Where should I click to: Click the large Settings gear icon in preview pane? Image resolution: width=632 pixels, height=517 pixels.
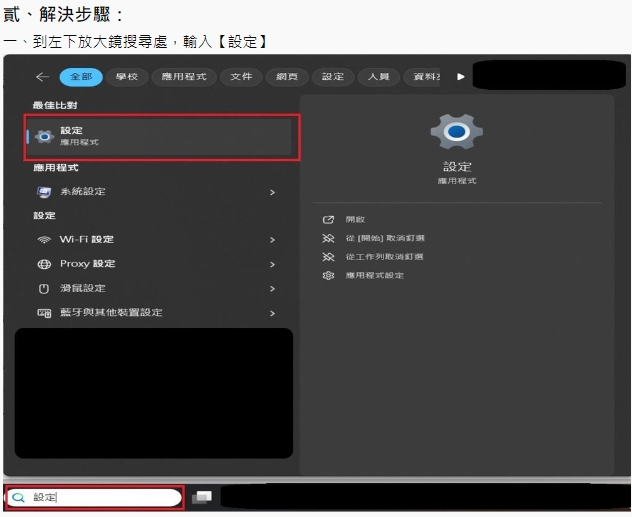(x=456, y=131)
